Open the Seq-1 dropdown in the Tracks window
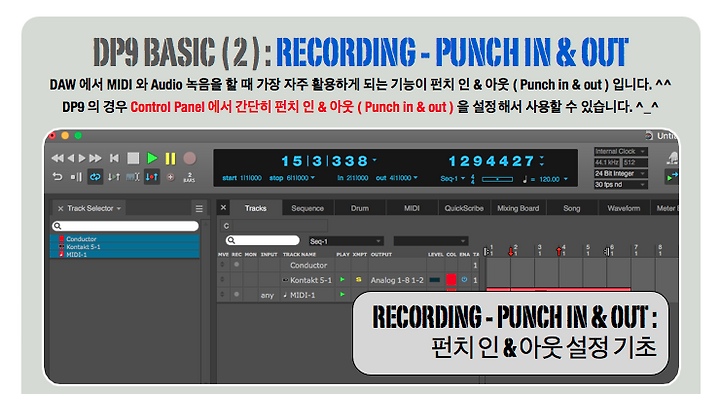 [x=346, y=241]
